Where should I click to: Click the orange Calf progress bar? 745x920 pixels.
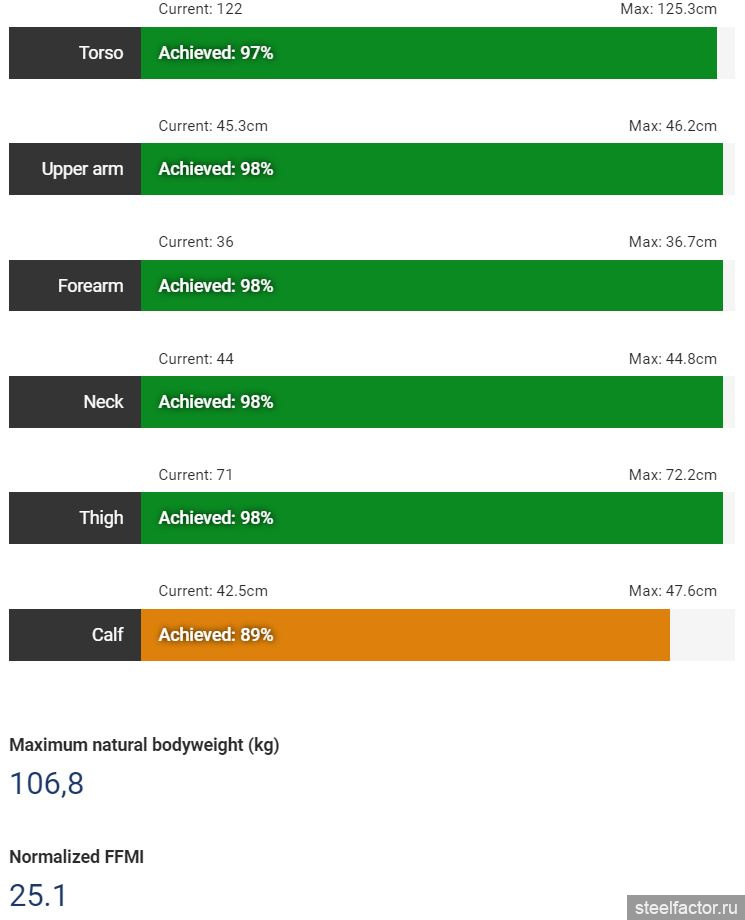pyautogui.click(x=405, y=635)
